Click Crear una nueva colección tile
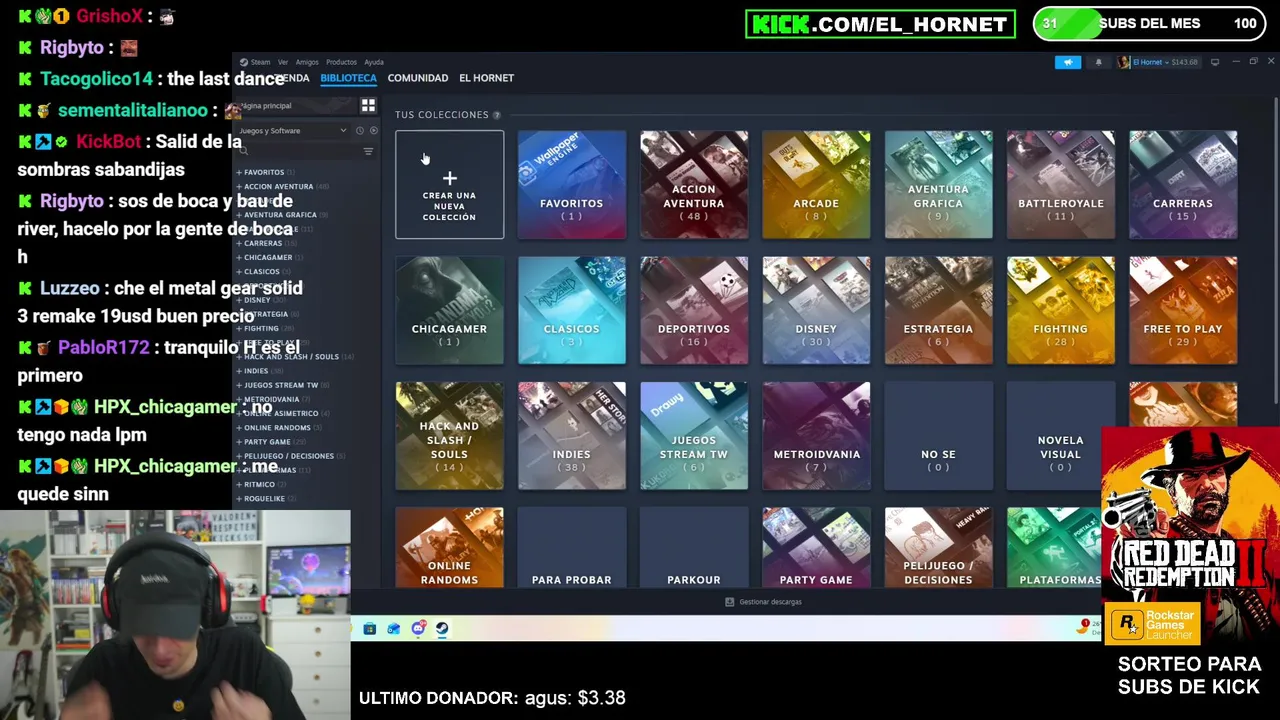Image resolution: width=1280 pixels, height=720 pixels. point(449,185)
